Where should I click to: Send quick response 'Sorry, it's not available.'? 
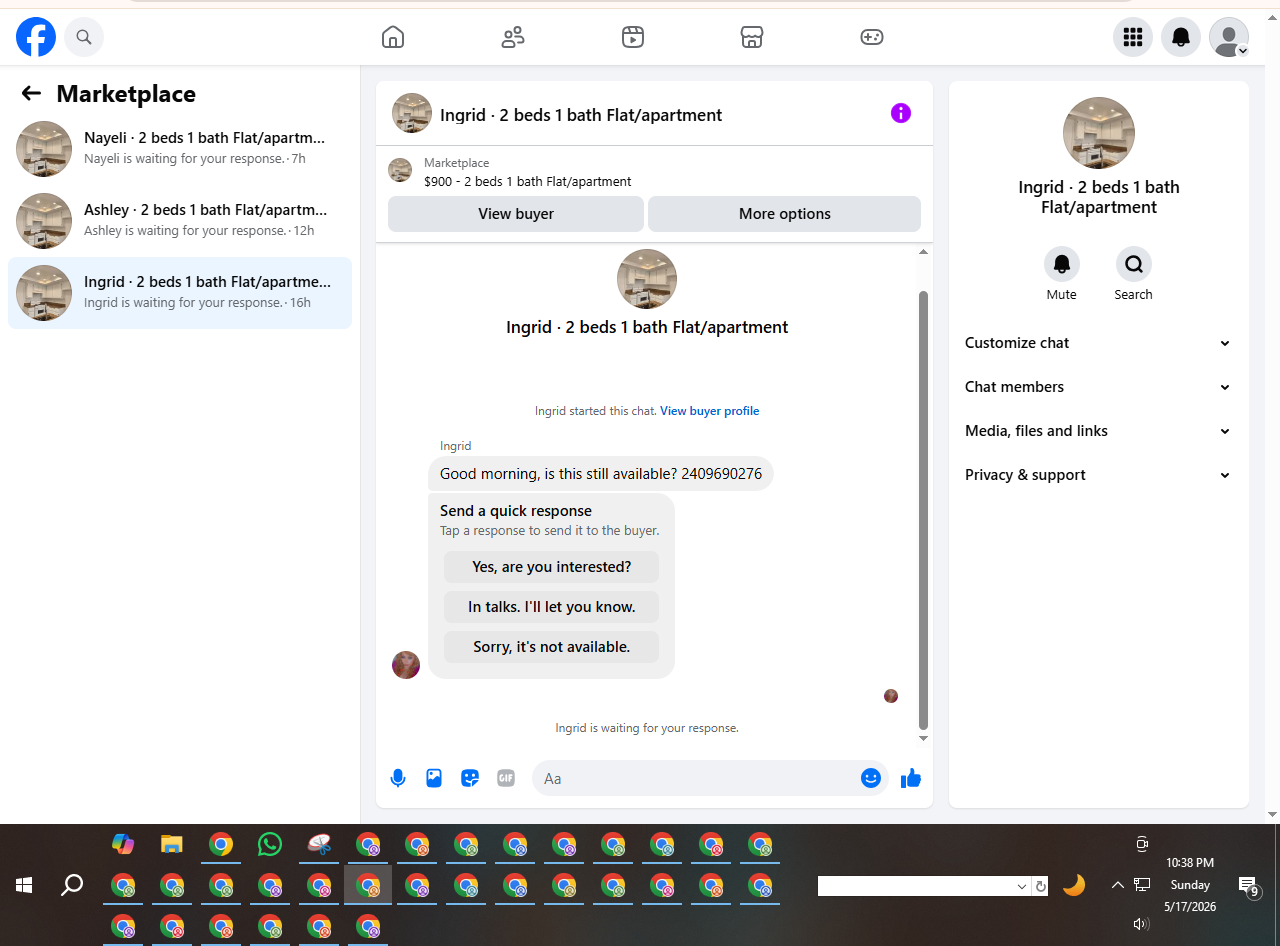click(552, 647)
